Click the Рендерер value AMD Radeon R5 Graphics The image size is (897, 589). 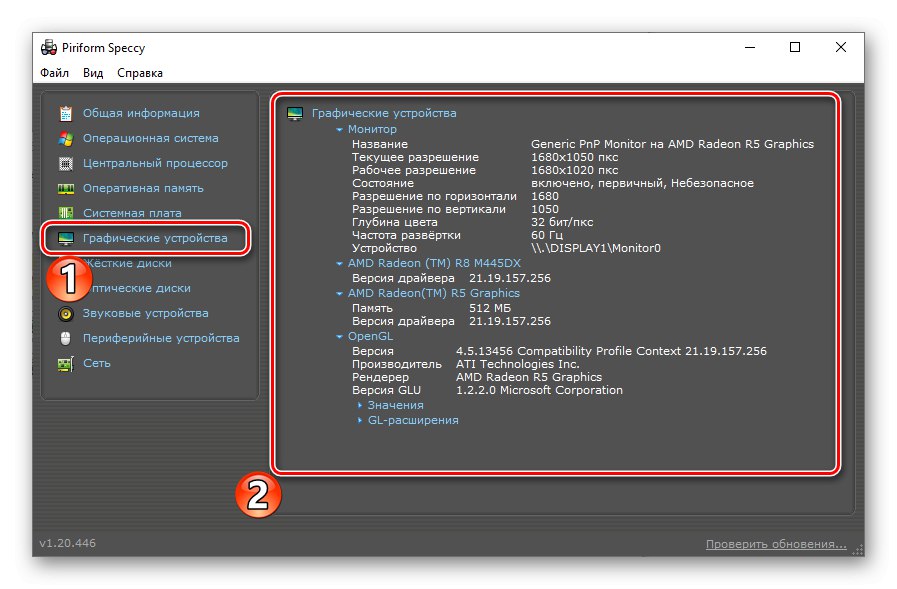tap(529, 377)
